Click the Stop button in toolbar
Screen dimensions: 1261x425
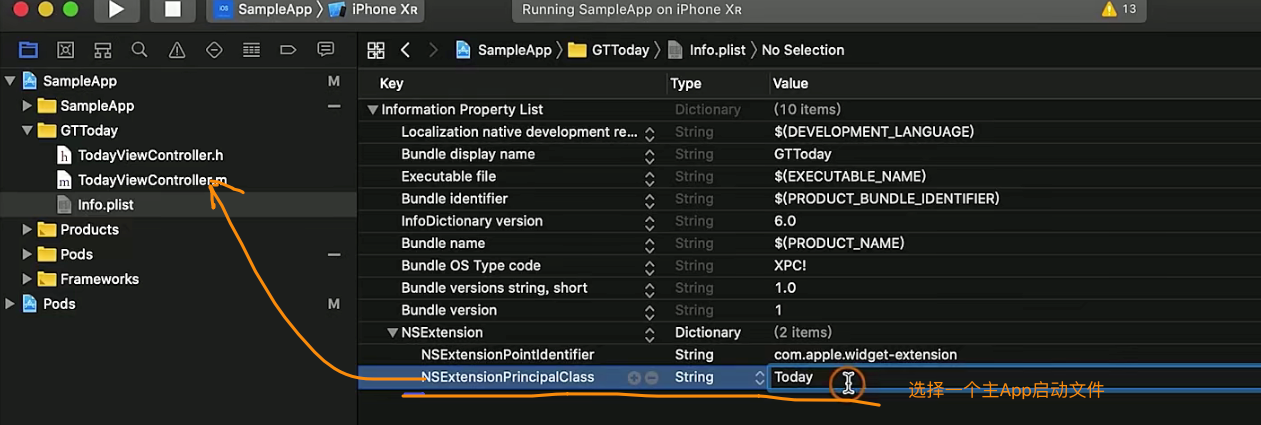(172, 10)
